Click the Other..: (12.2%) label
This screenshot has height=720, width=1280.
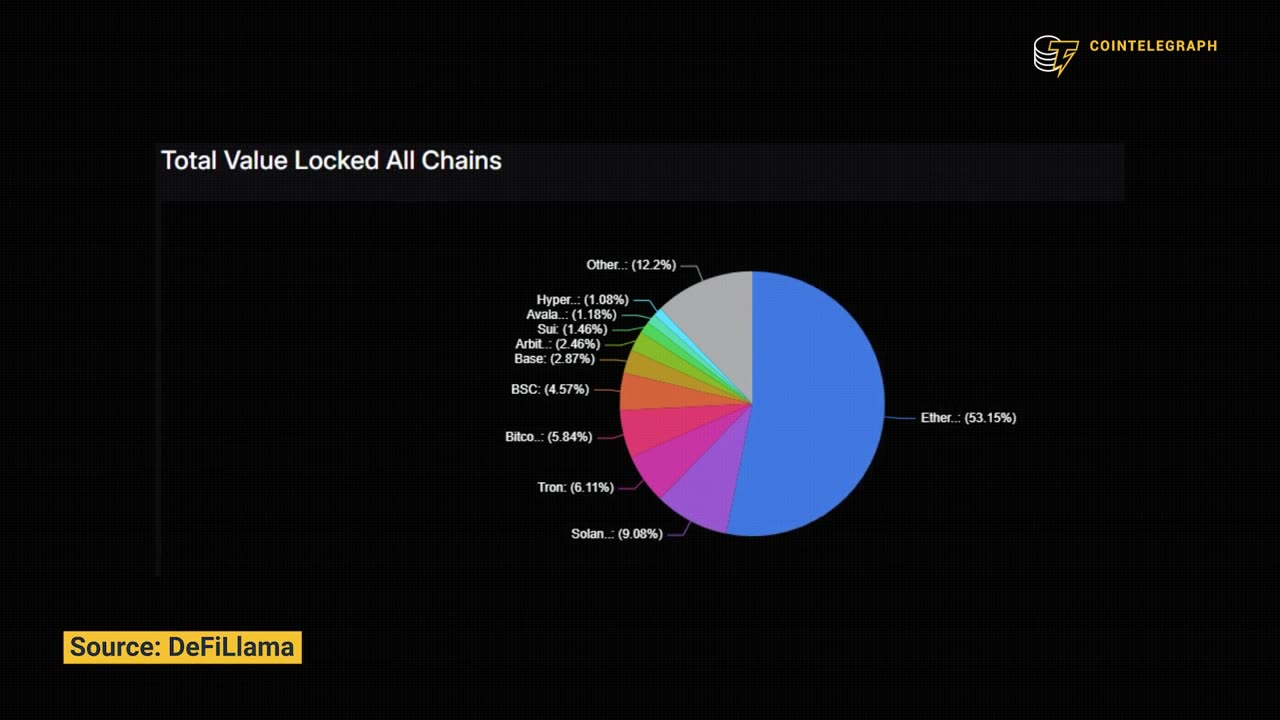(631, 265)
